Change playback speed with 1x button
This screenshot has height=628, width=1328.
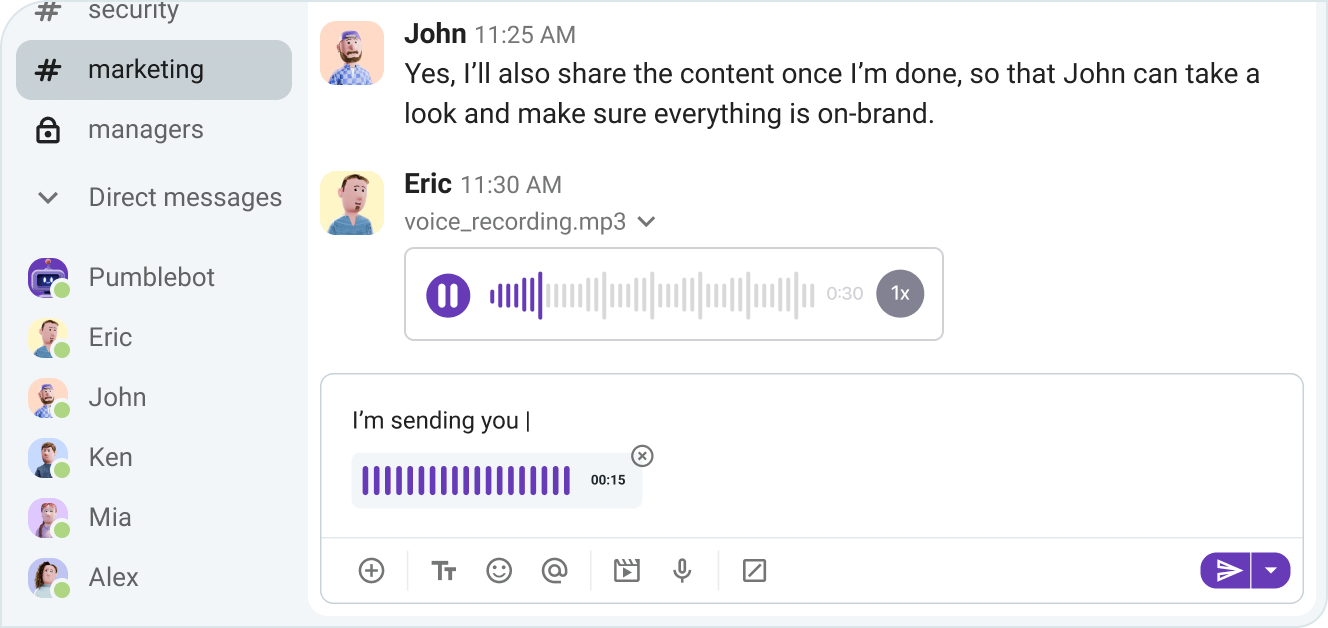tap(900, 294)
